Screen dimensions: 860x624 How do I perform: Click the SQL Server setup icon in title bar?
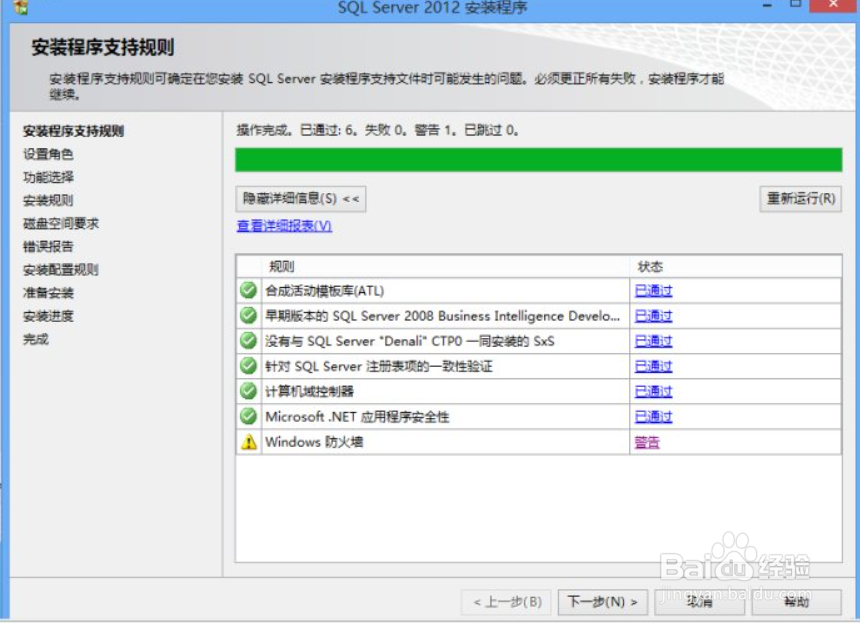coord(21,7)
